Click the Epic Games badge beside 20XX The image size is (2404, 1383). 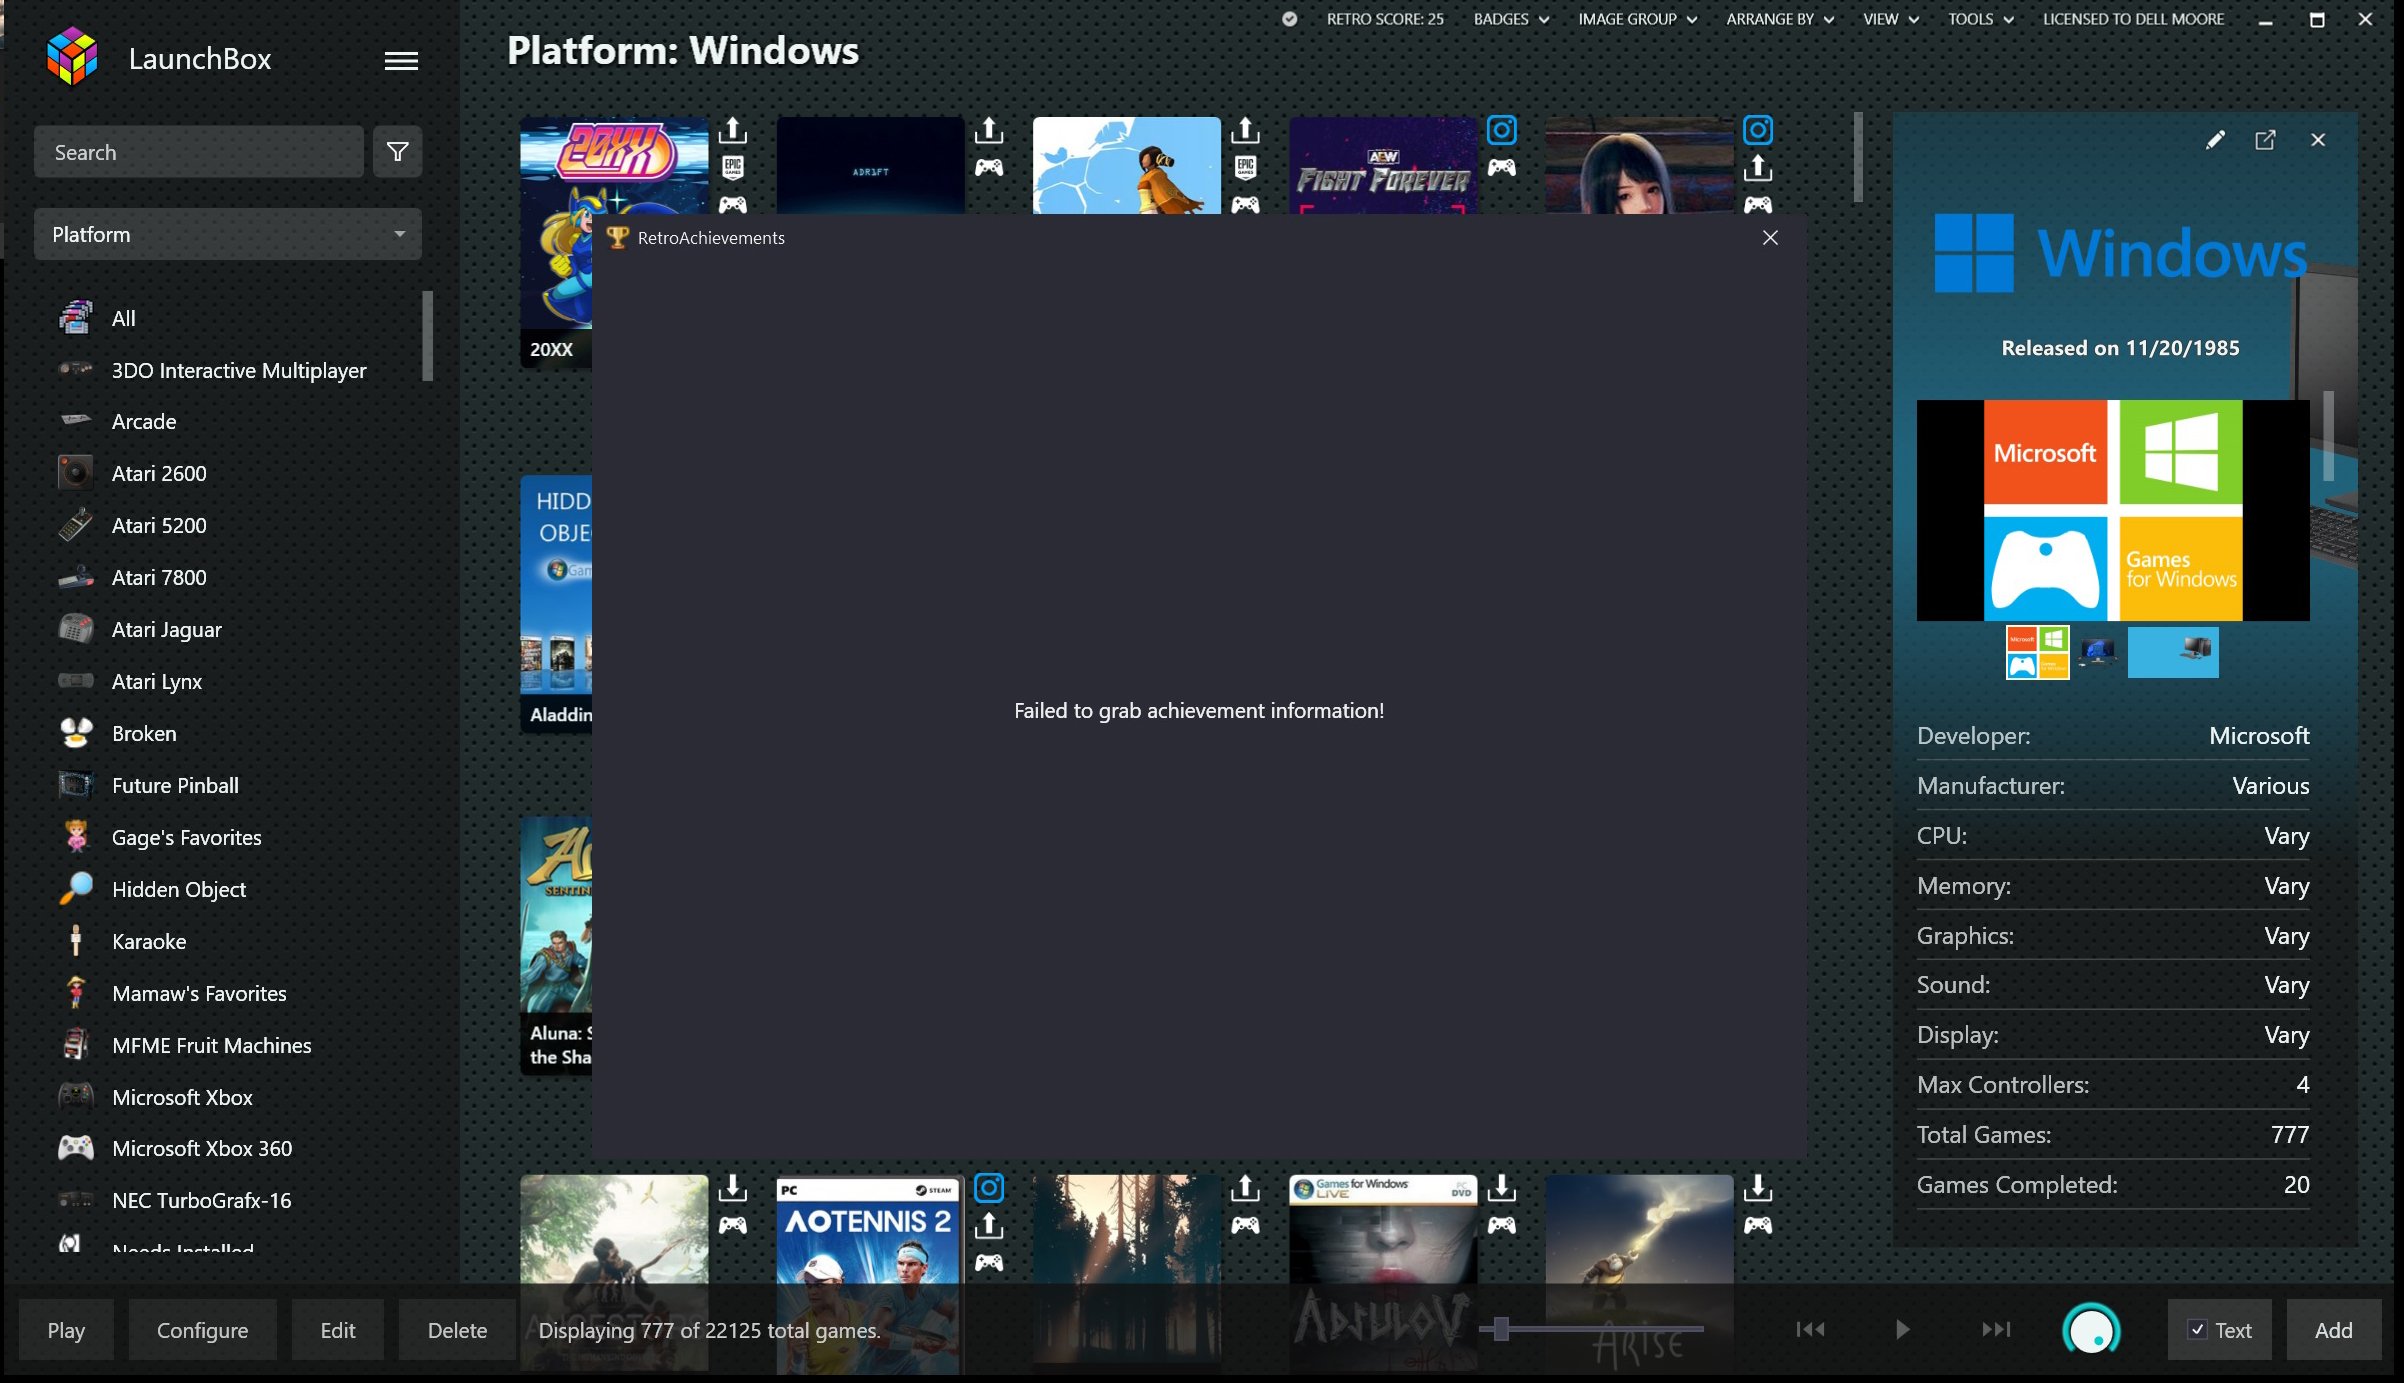point(733,167)
